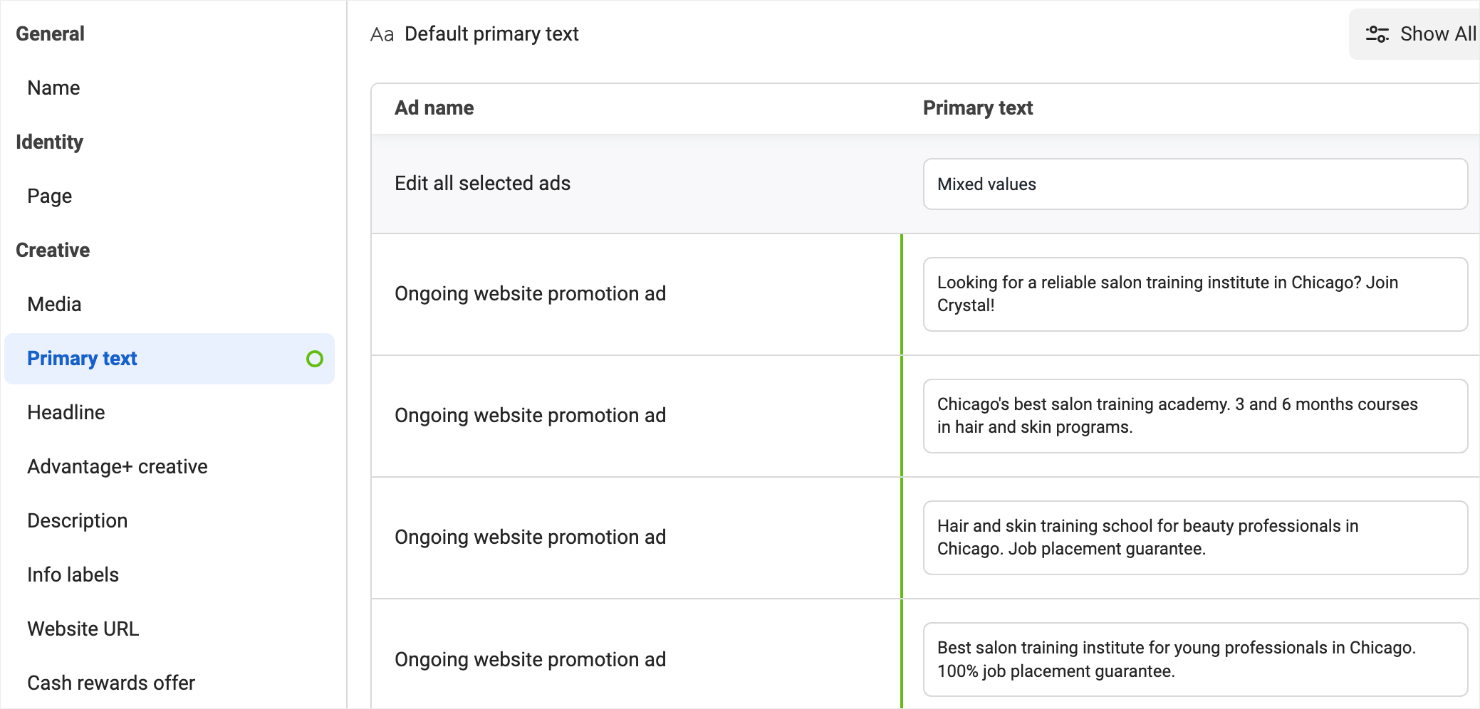
Task: Open the Page option under Identity
Action: click(49, 195)
